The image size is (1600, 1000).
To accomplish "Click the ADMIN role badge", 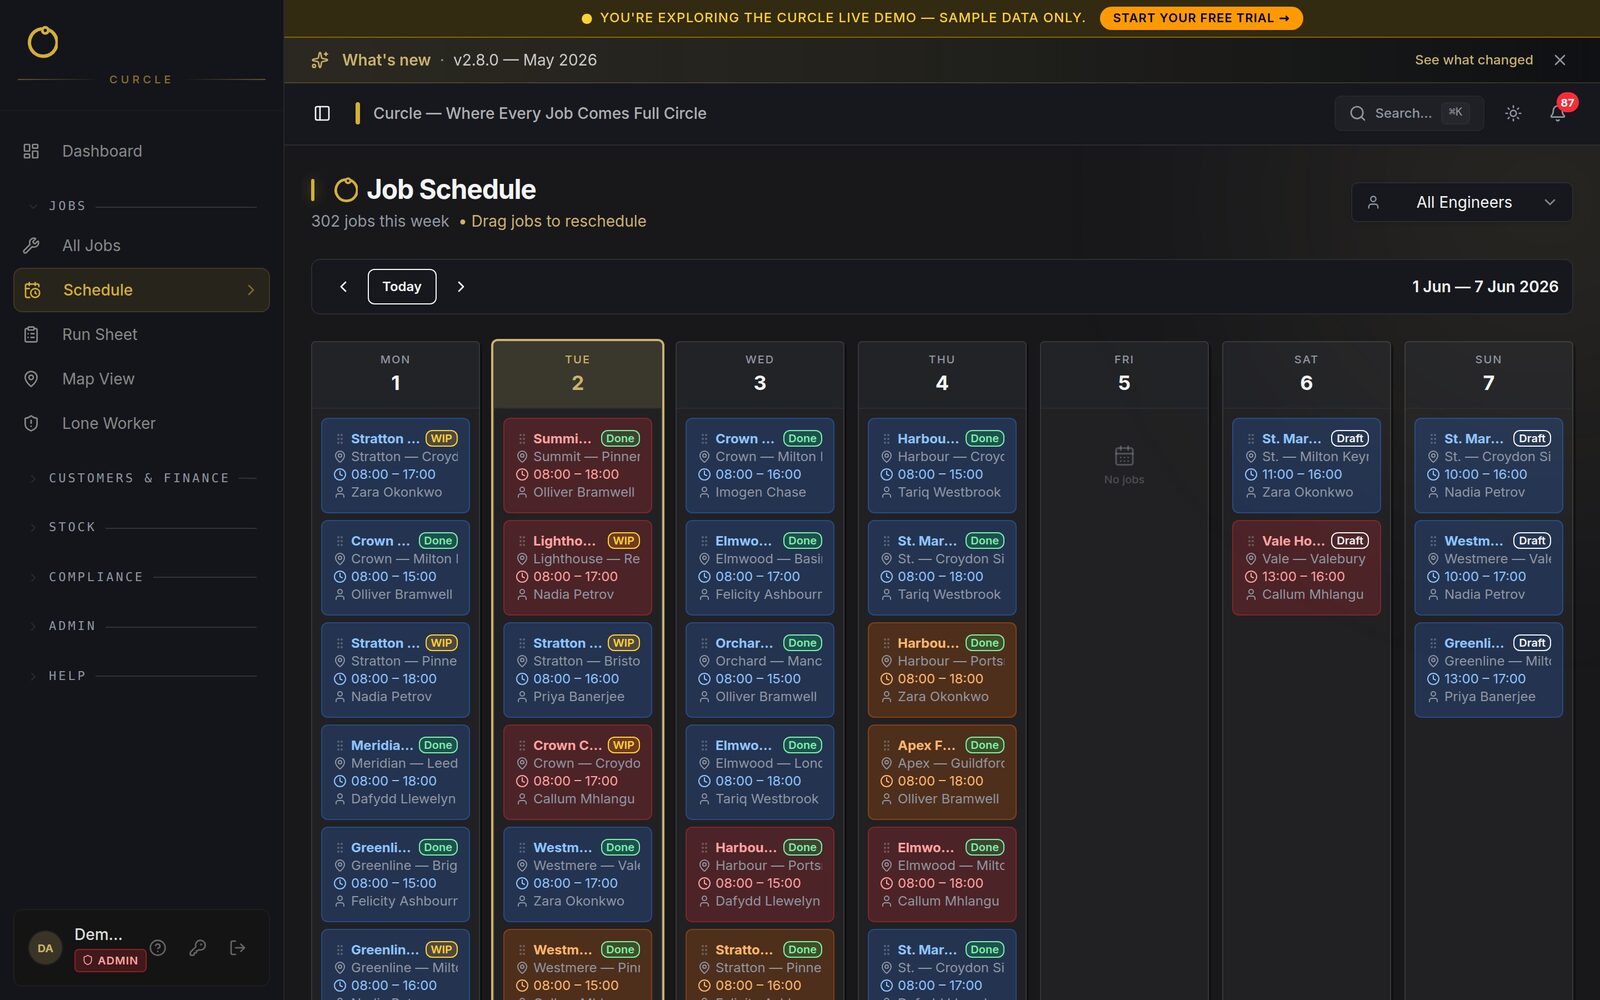I will click(110, 960).
